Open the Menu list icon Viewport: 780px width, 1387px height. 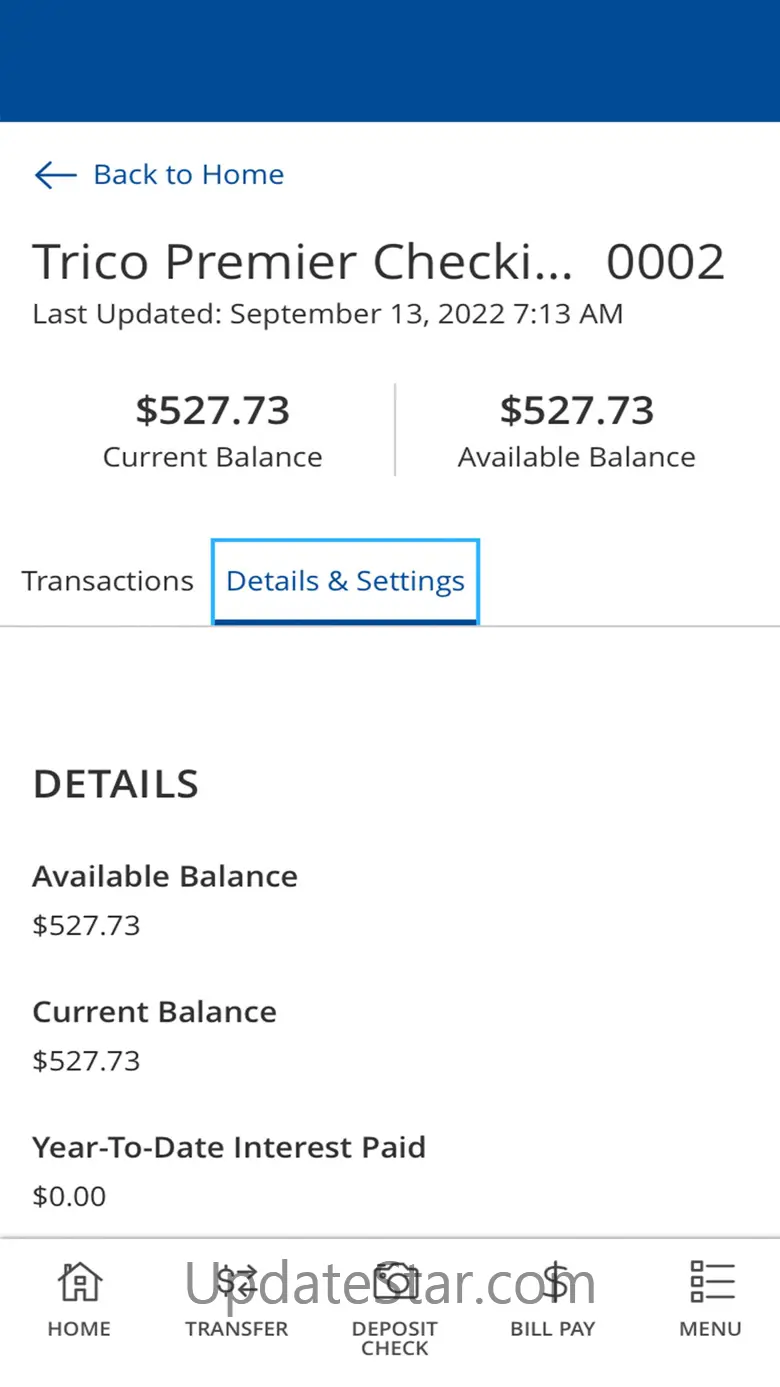pos(711,1281)
